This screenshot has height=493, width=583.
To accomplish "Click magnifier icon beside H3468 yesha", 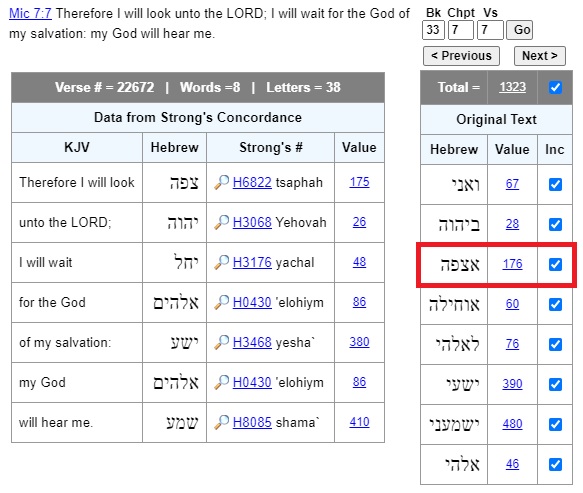I will pos(222,342).
